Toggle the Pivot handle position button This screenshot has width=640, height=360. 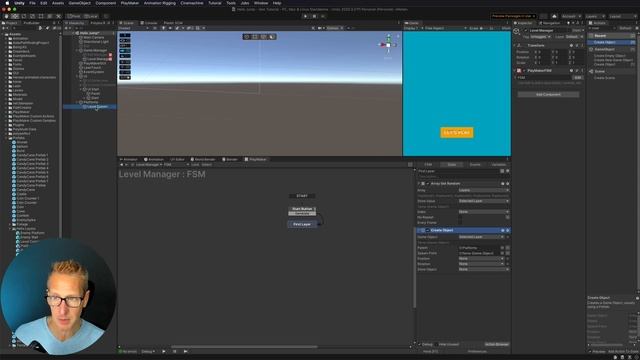pos(74,16)
